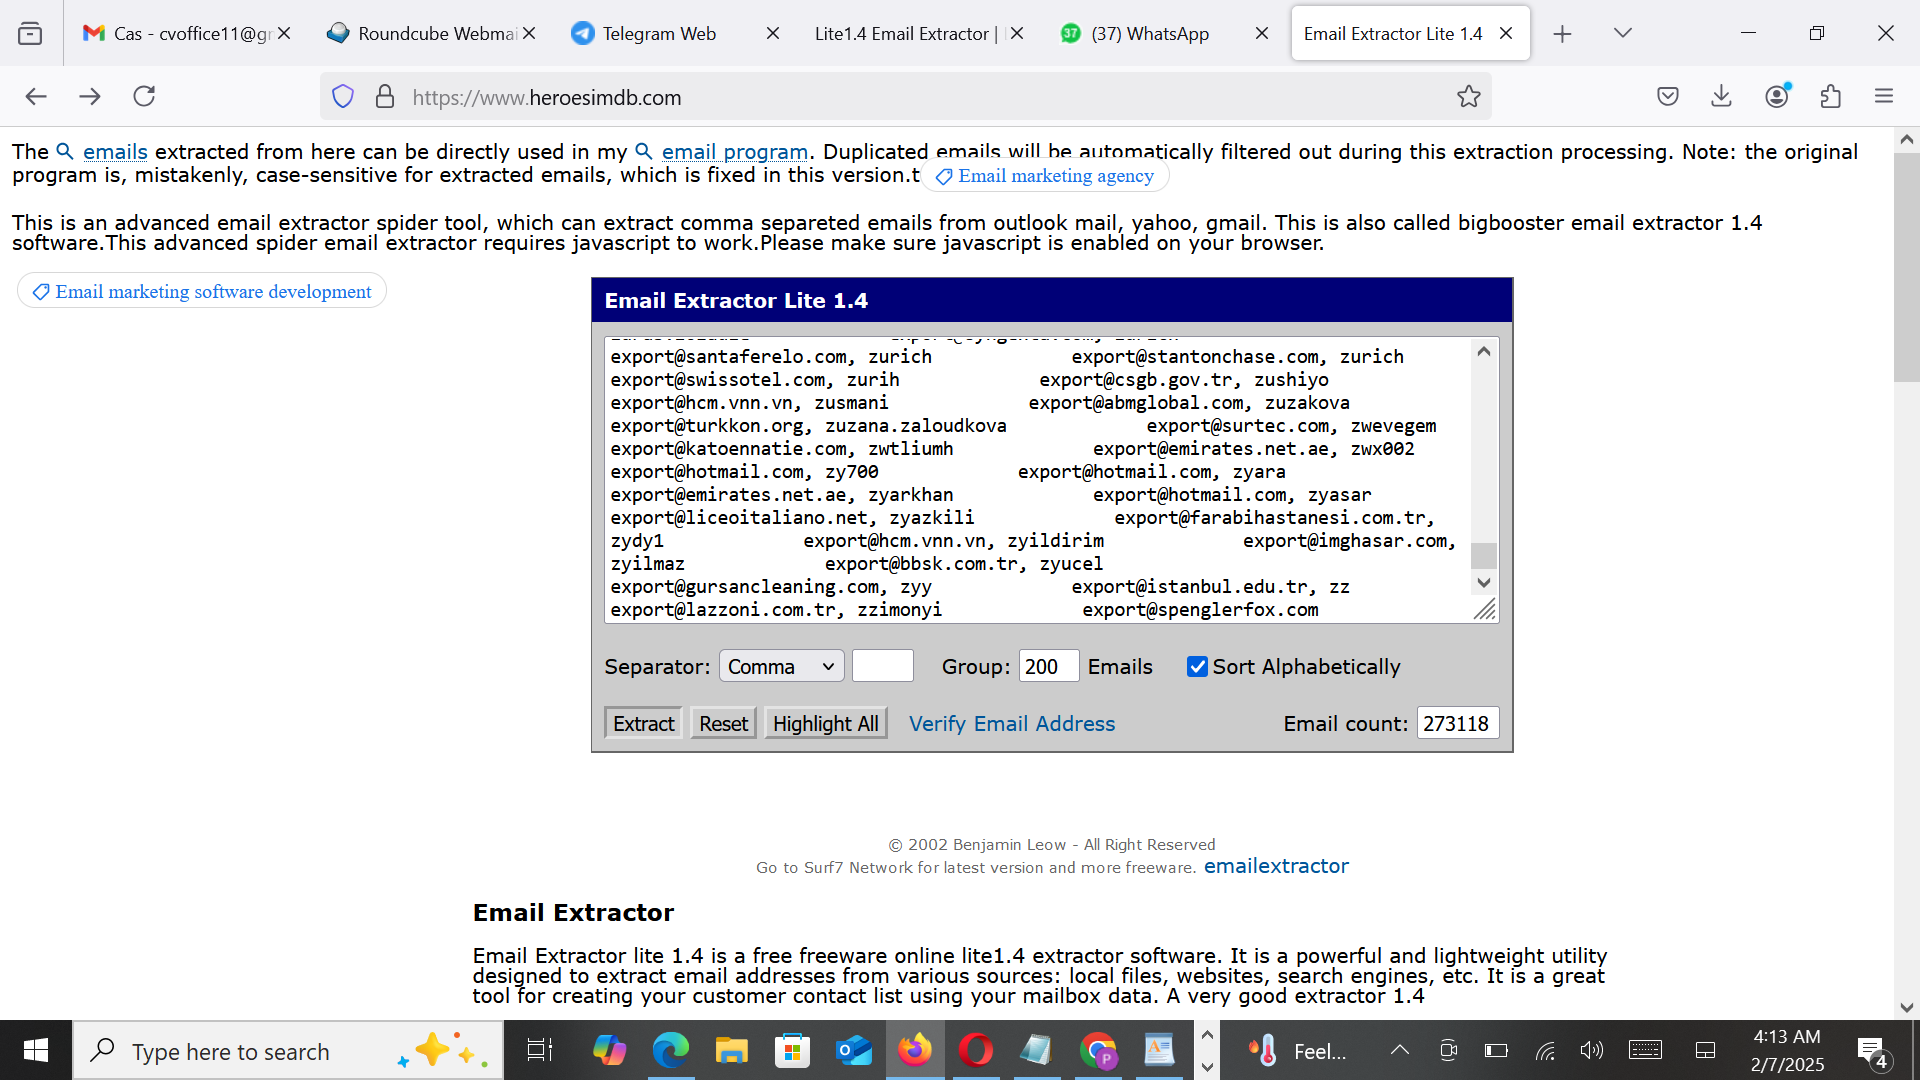Open the Separator dropdown set to Comma
Screen dimensions: 1920x1080
[x=780, y=665]
